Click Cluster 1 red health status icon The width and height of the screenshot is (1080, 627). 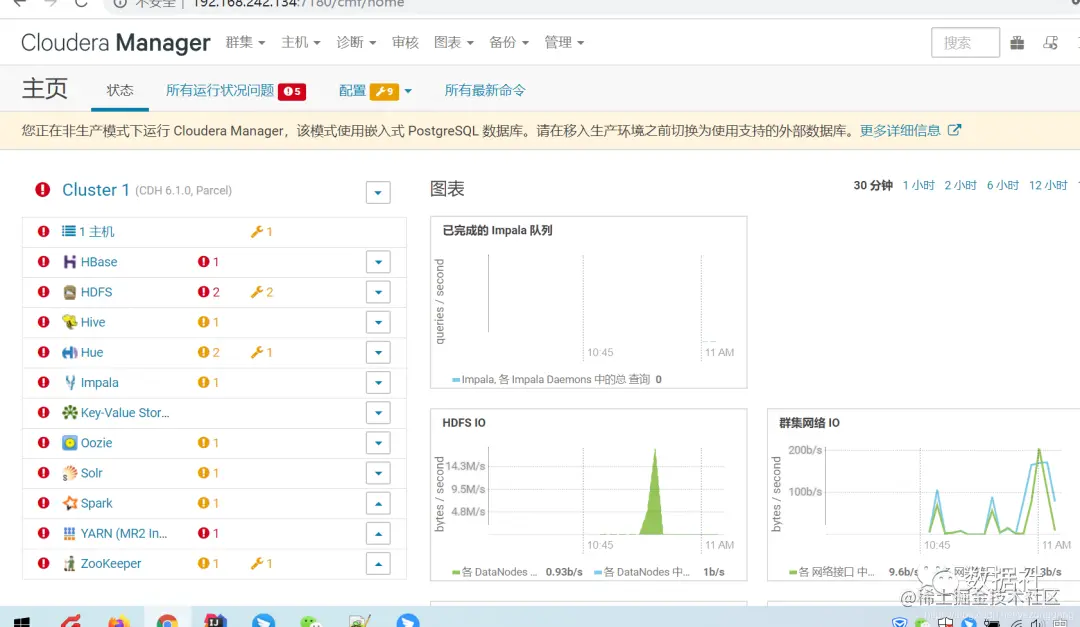point(43,189)
